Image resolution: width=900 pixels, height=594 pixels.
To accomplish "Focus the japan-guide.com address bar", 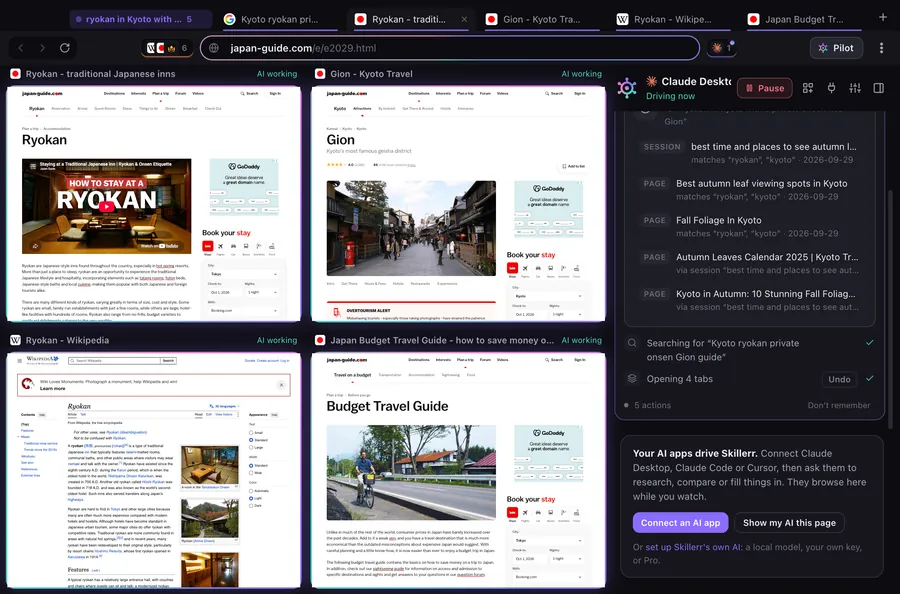I will pos(449,48).
